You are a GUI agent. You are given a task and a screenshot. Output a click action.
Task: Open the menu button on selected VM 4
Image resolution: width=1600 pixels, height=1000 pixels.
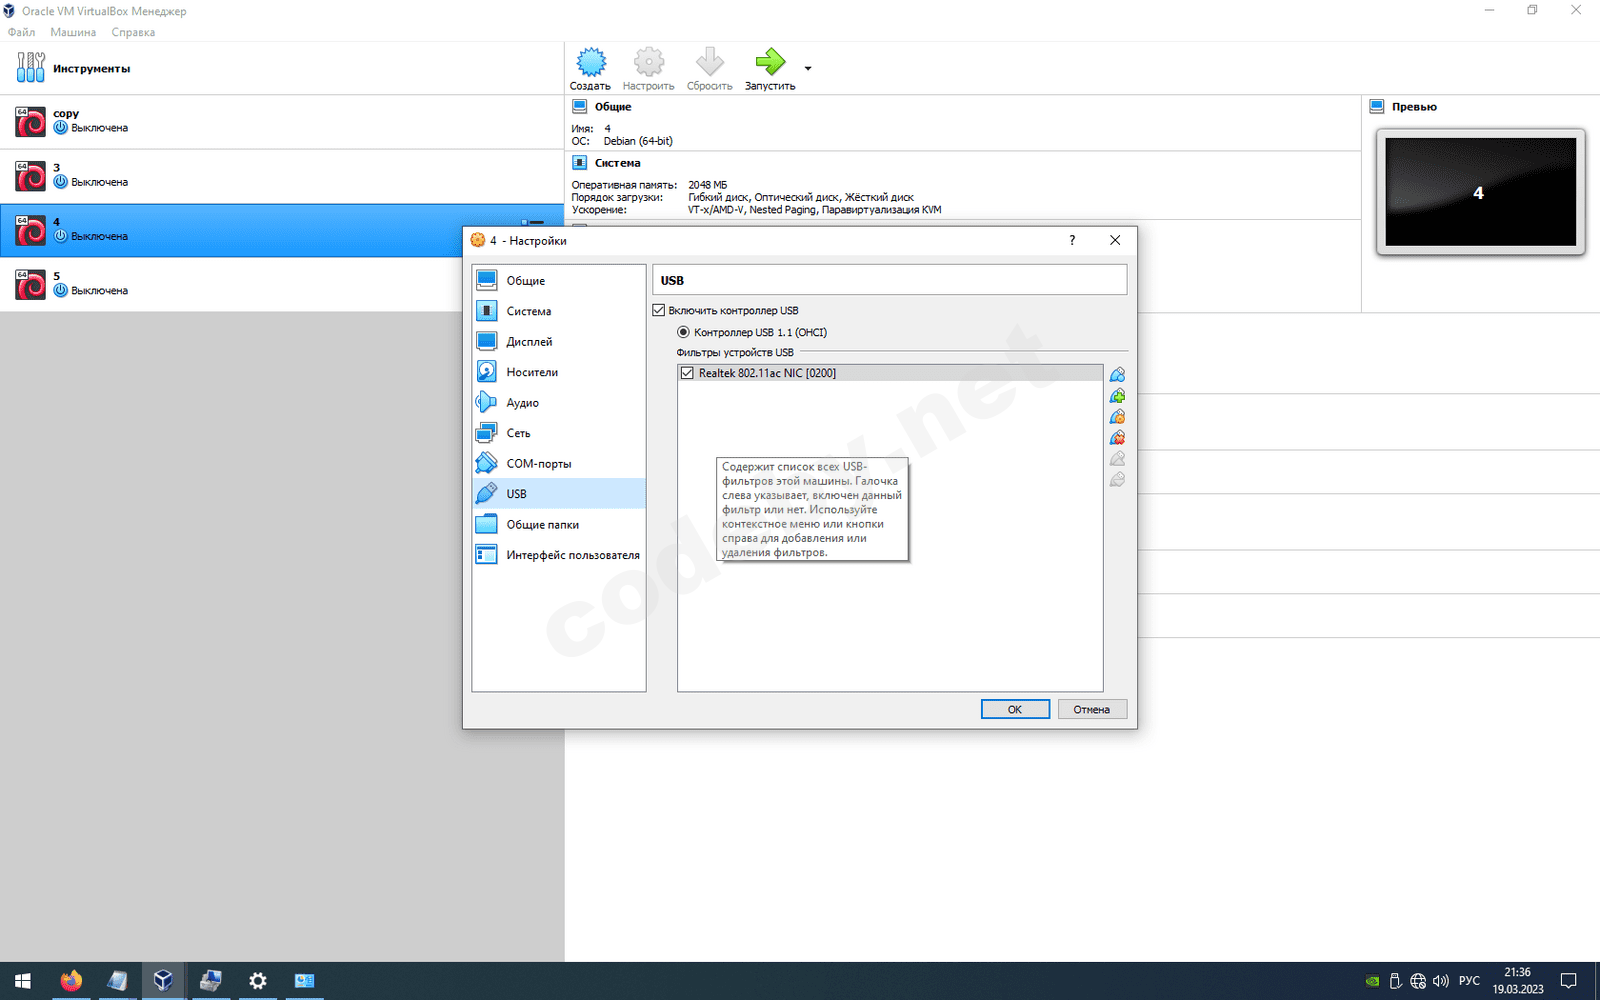pyautogui.click(x=533, y=222)
